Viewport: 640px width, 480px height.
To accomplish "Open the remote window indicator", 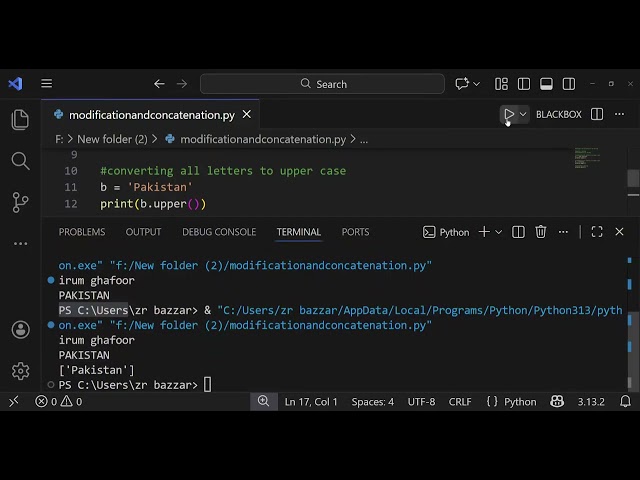I will [x=13, y=402].
